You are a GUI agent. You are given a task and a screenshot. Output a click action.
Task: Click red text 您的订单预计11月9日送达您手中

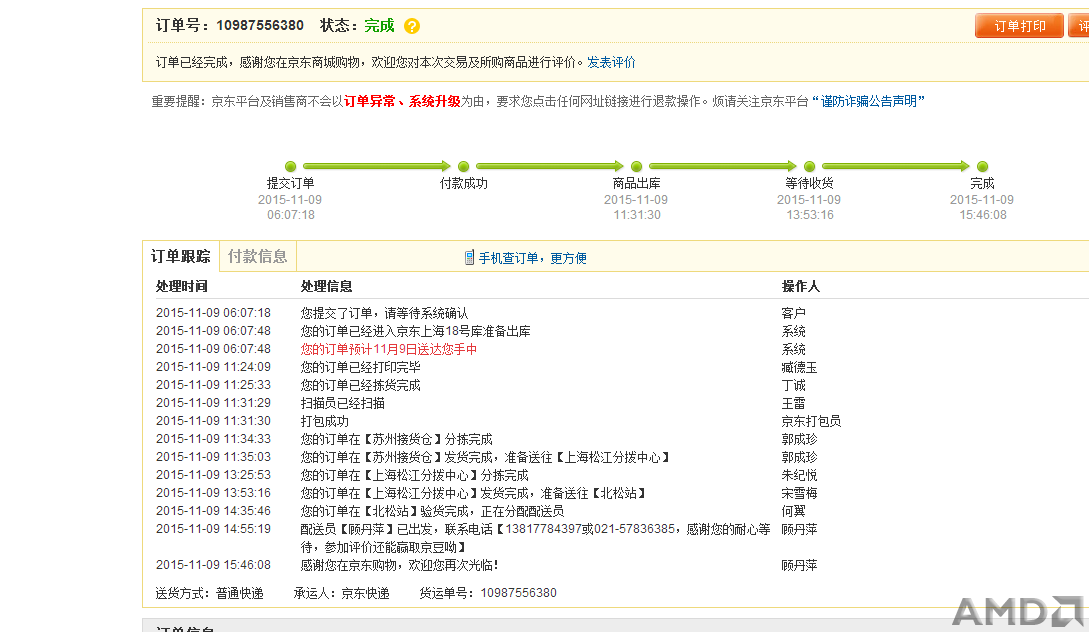[388, 349]
